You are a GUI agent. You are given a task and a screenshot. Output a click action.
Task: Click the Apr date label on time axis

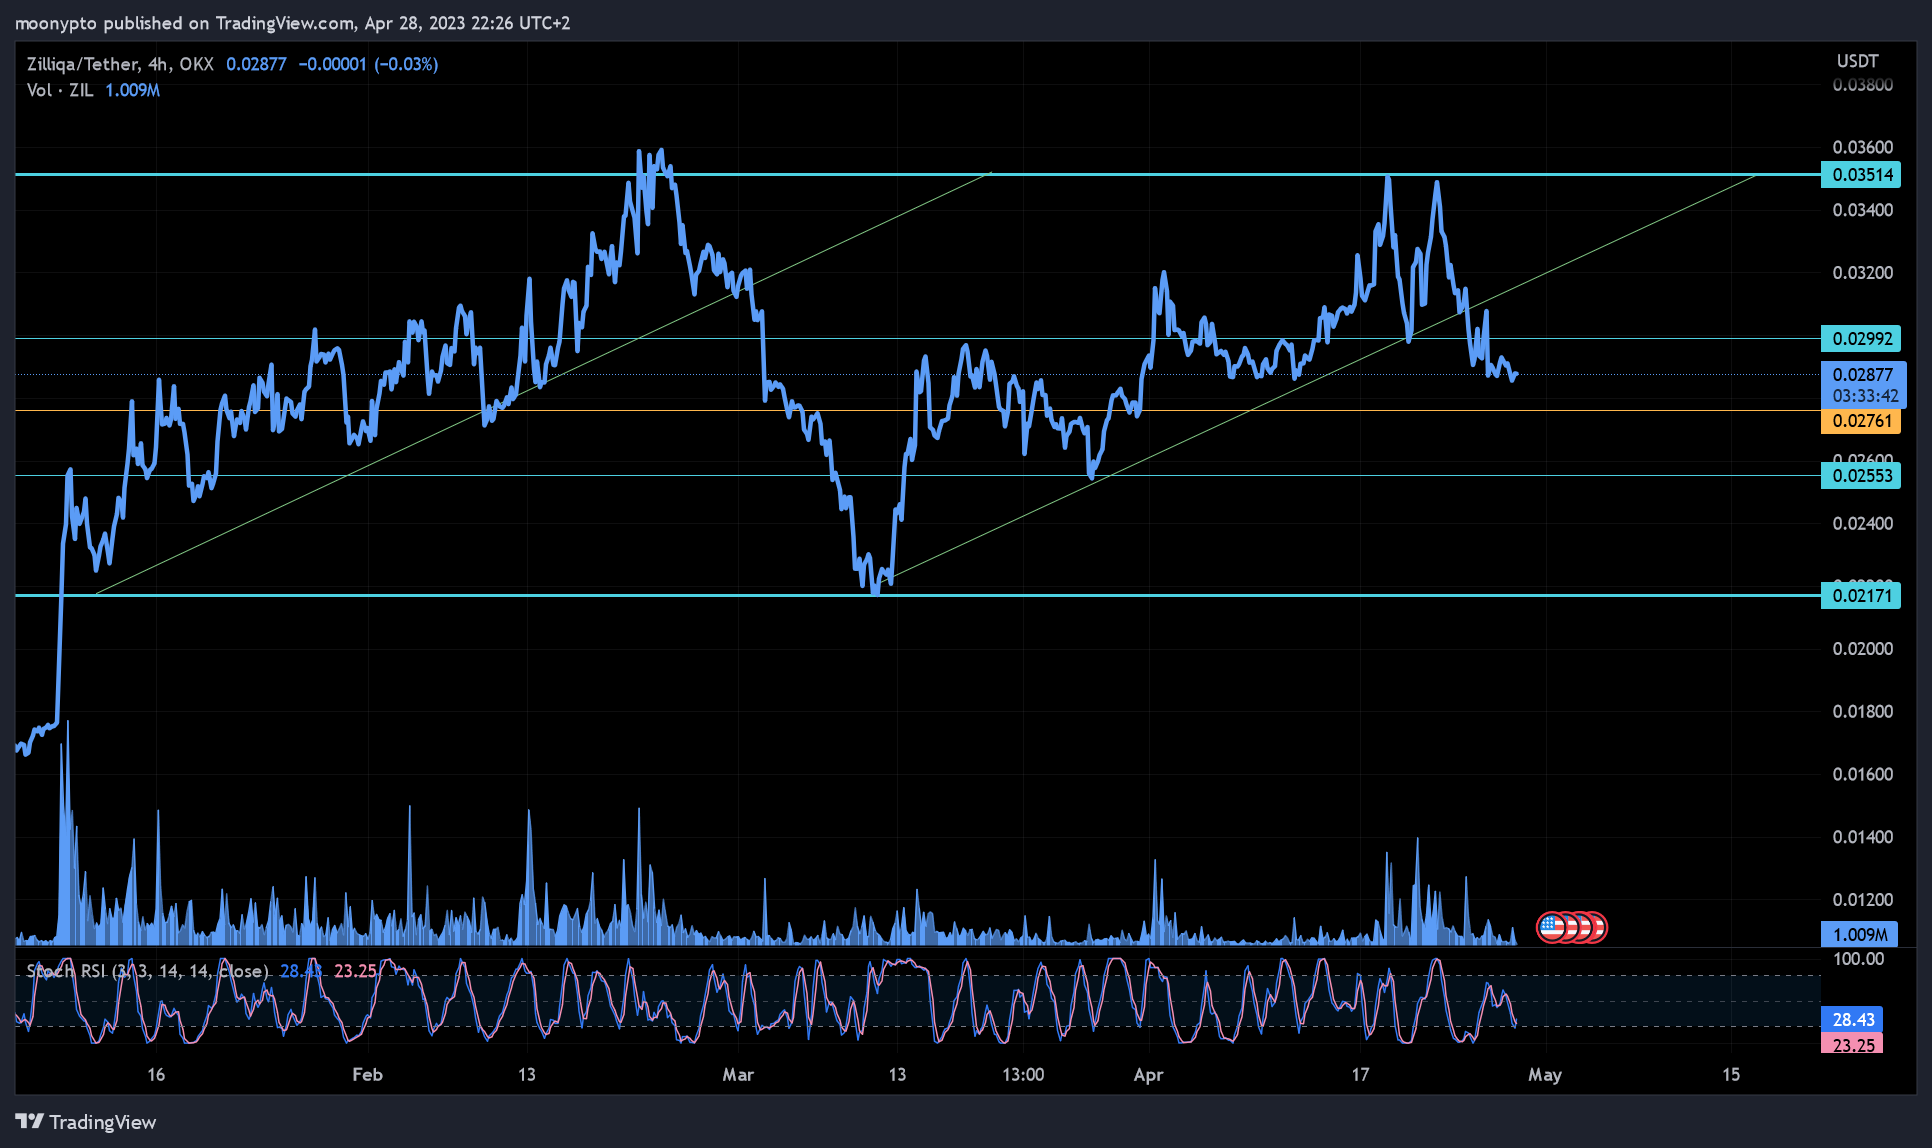pos(1148,1075)
